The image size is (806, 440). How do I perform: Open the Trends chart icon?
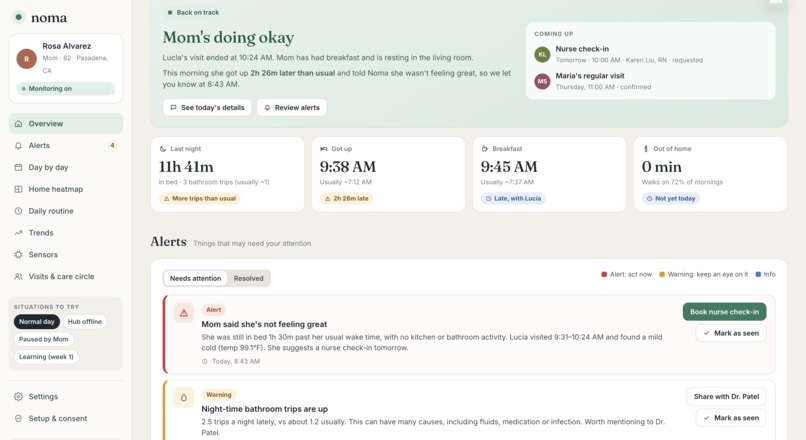(x=19, y=233)
